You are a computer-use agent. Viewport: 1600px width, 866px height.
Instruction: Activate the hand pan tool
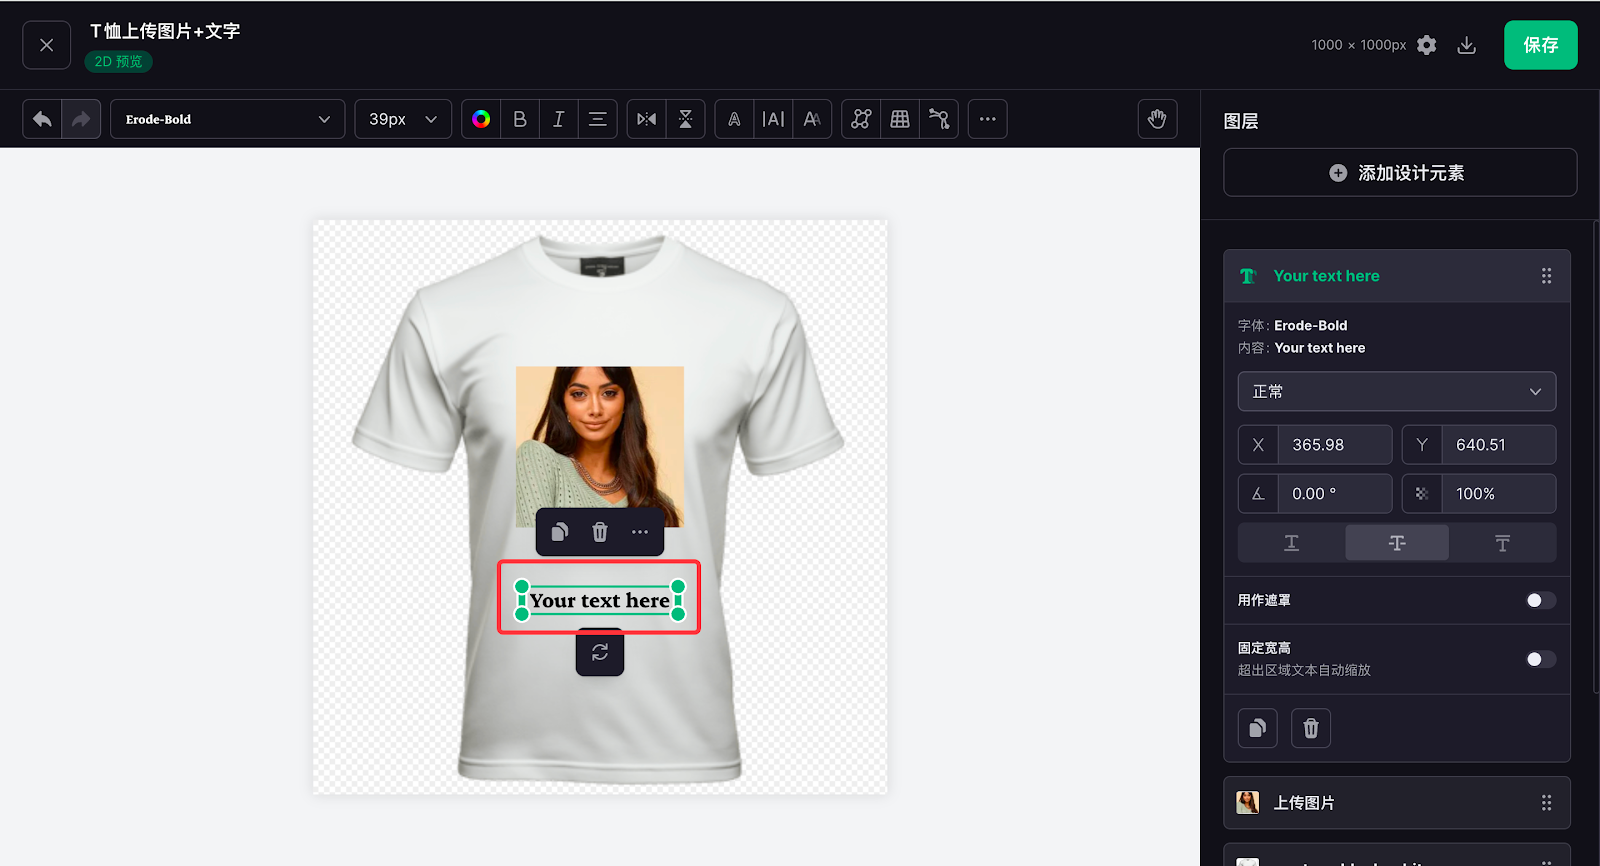pyautogui.click(x=1157, y=119)
